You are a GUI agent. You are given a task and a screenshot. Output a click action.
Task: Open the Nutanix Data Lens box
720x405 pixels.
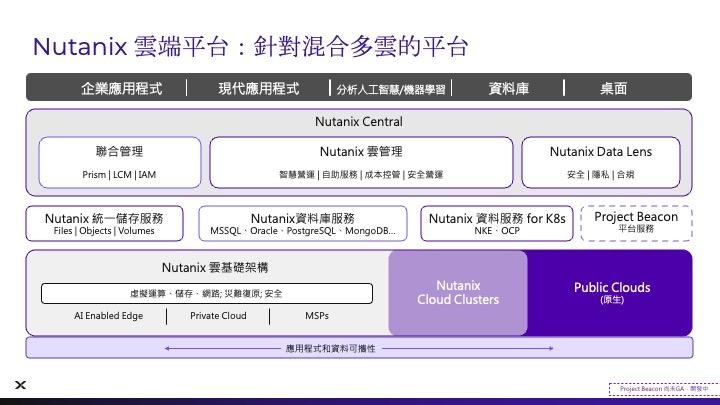[x=600, y=162]
